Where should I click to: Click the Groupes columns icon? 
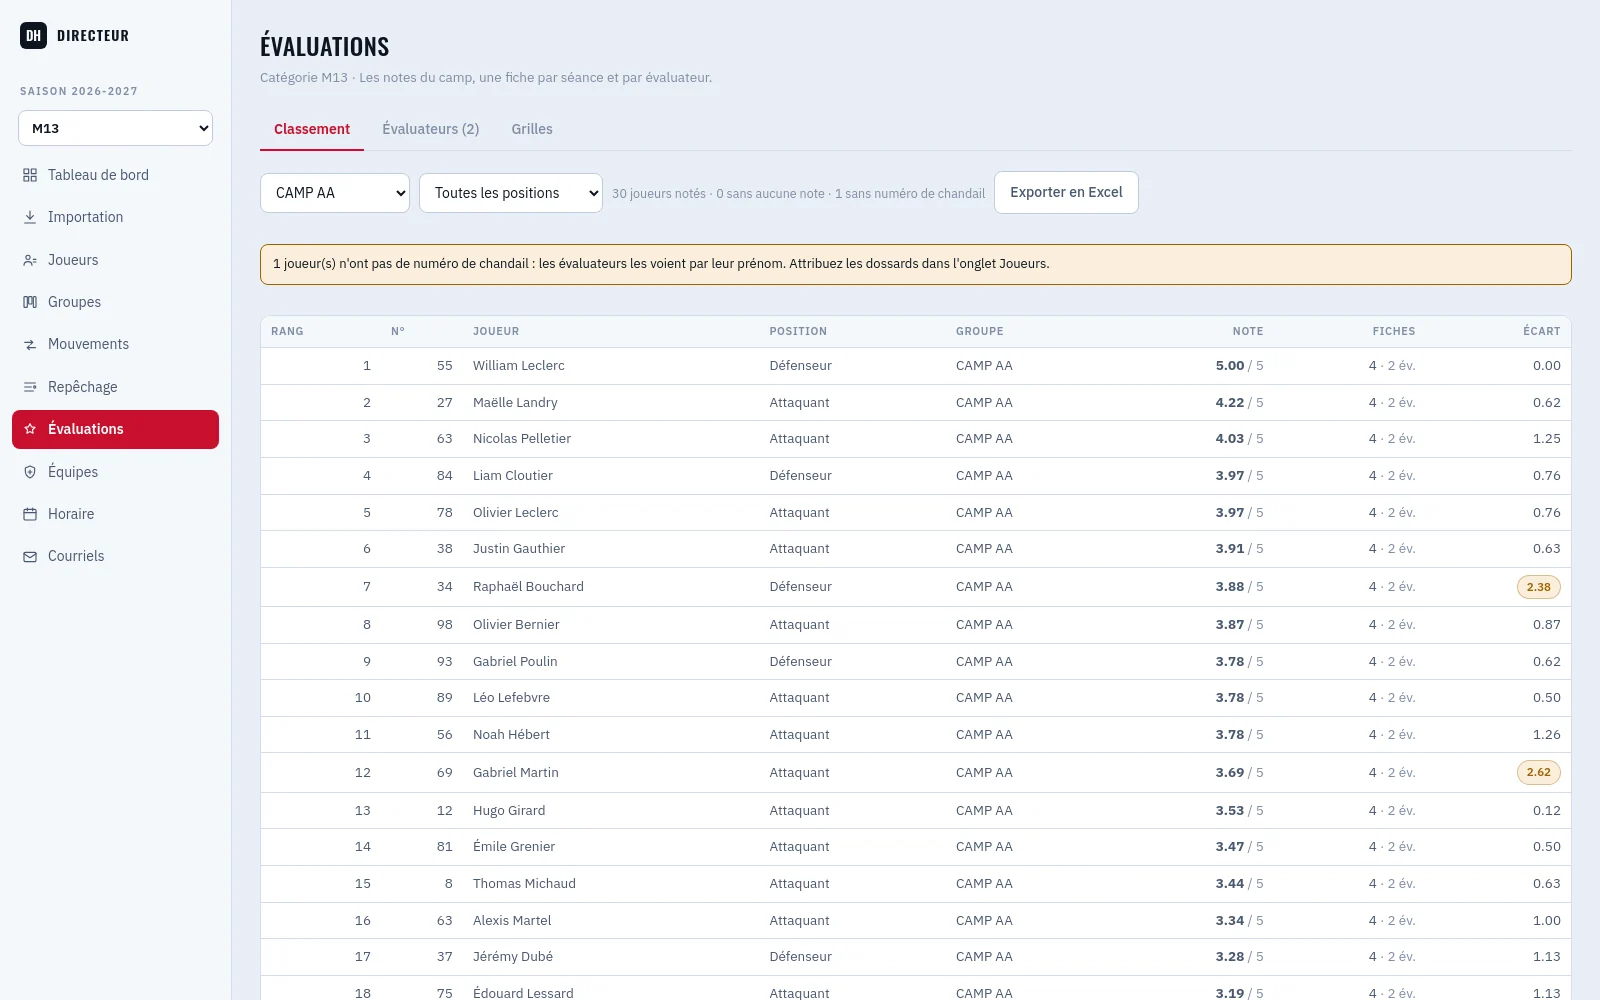[x=30, y=302]
